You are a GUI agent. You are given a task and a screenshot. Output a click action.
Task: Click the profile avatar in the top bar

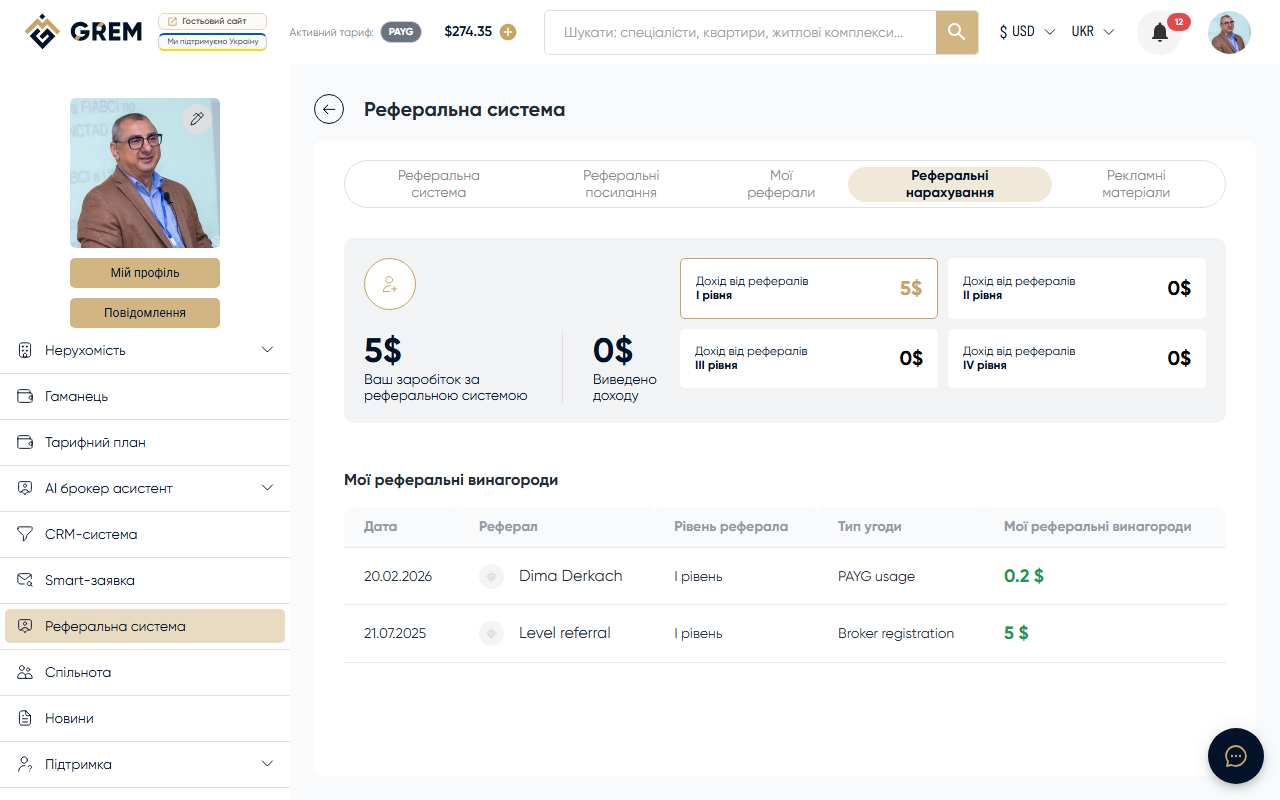point(1229,32)
